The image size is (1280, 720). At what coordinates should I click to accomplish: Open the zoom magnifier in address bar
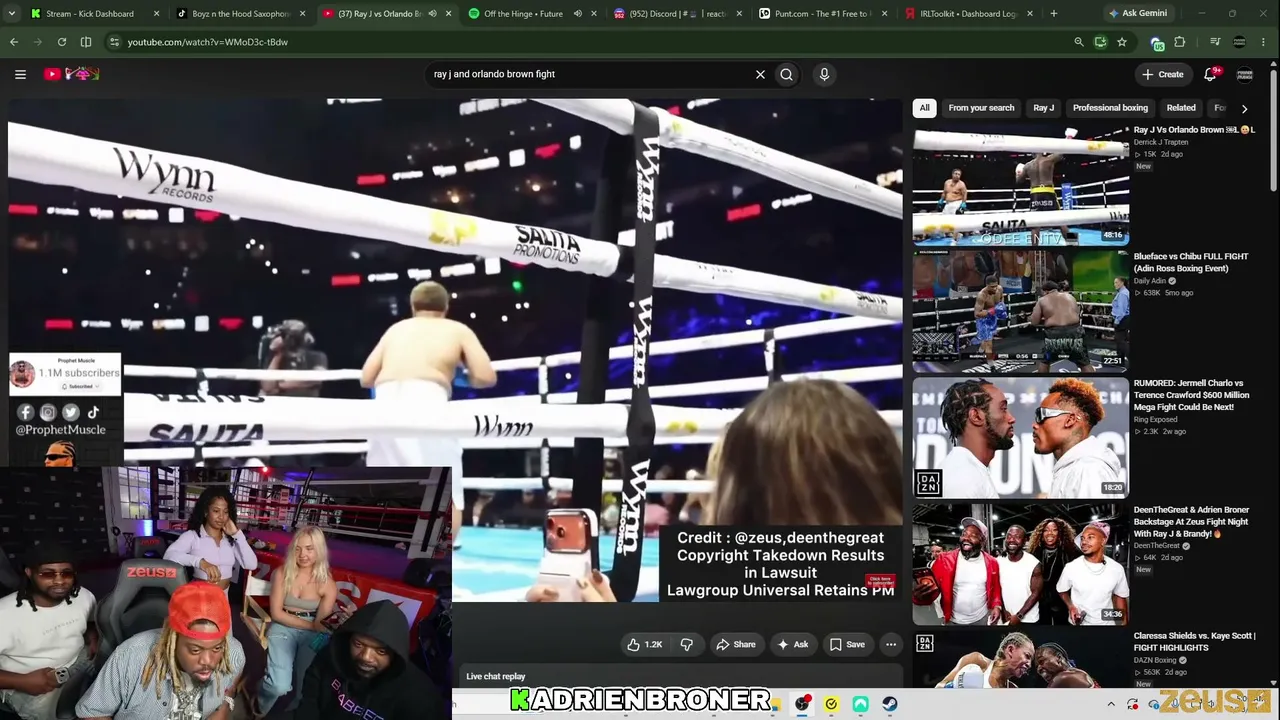click(1078, 42)
